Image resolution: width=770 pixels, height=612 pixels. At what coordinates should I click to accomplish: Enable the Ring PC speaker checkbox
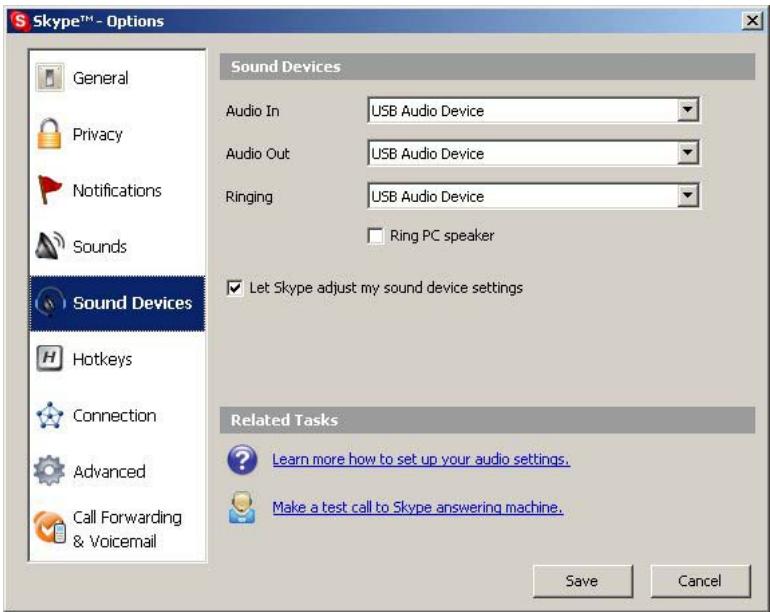pyautogui.click(x=376, y=236)
